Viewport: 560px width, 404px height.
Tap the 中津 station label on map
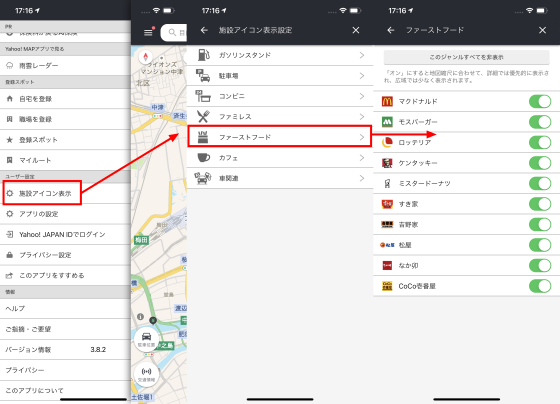[x=158, y=108]
